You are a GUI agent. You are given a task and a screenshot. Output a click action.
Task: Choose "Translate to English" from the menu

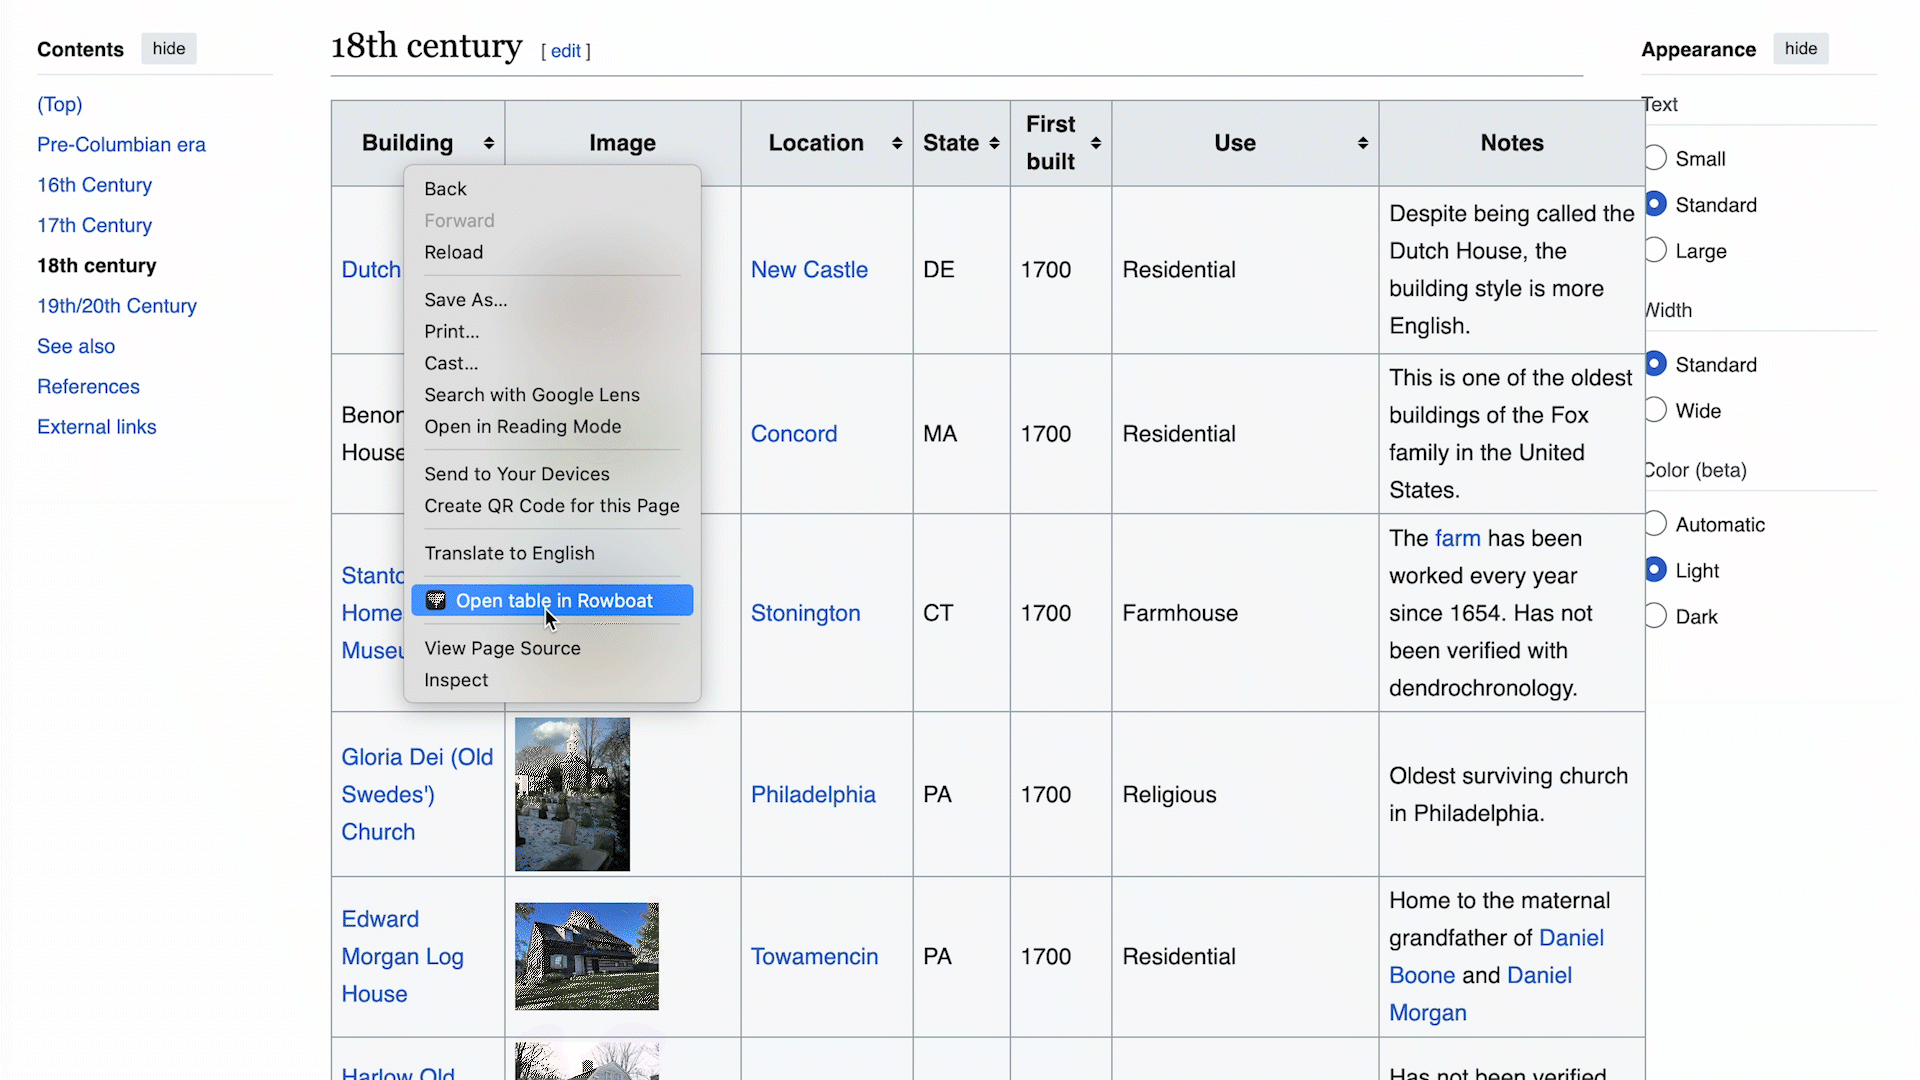coord(510,553)
